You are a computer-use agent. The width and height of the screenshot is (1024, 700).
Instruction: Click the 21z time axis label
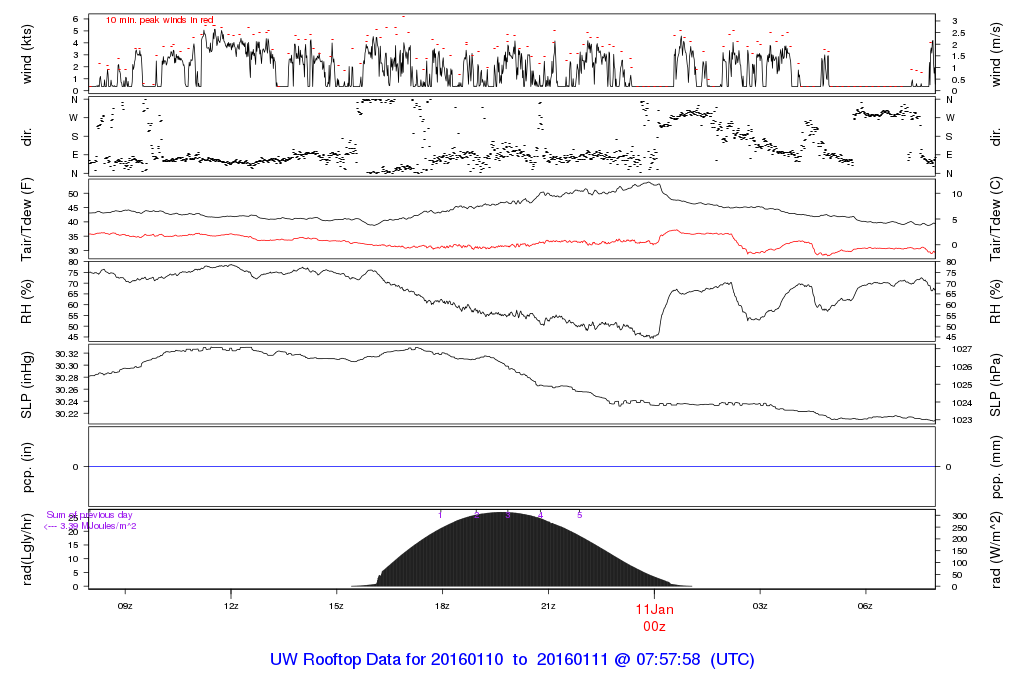click(548, 606)
